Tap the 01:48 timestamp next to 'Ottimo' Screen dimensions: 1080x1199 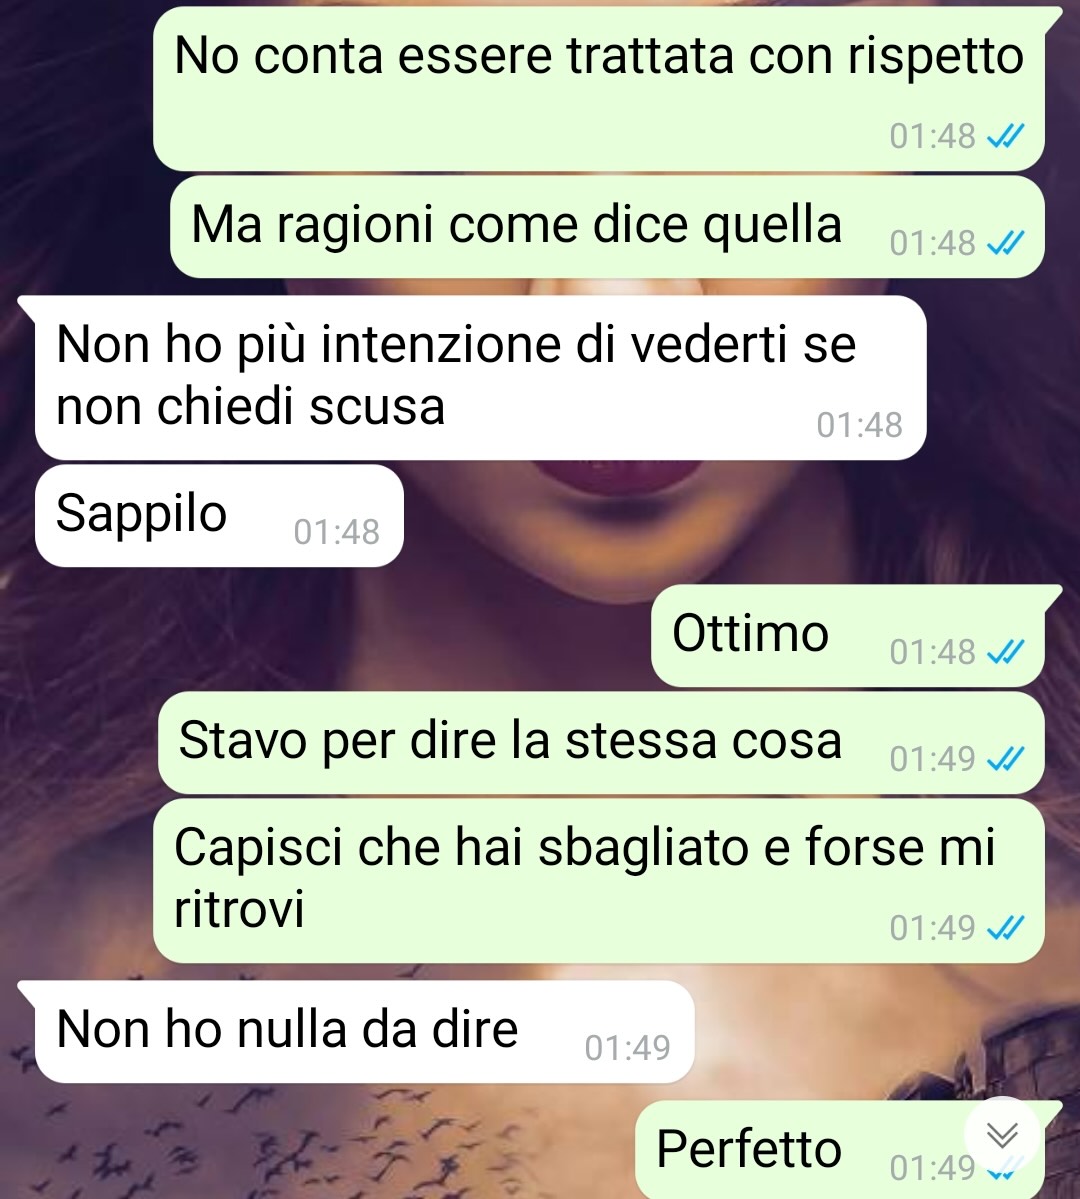click(x=932, y=653)
